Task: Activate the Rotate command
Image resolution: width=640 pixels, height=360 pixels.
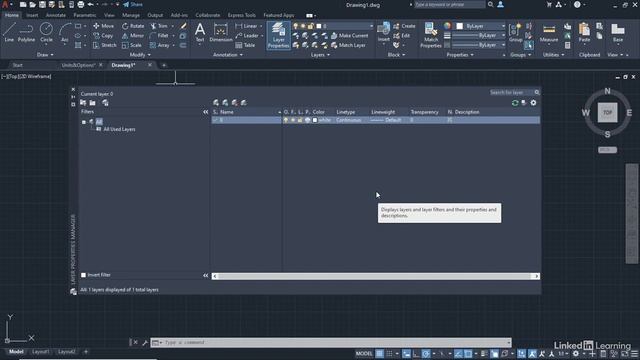Action: tap(133, 26)
